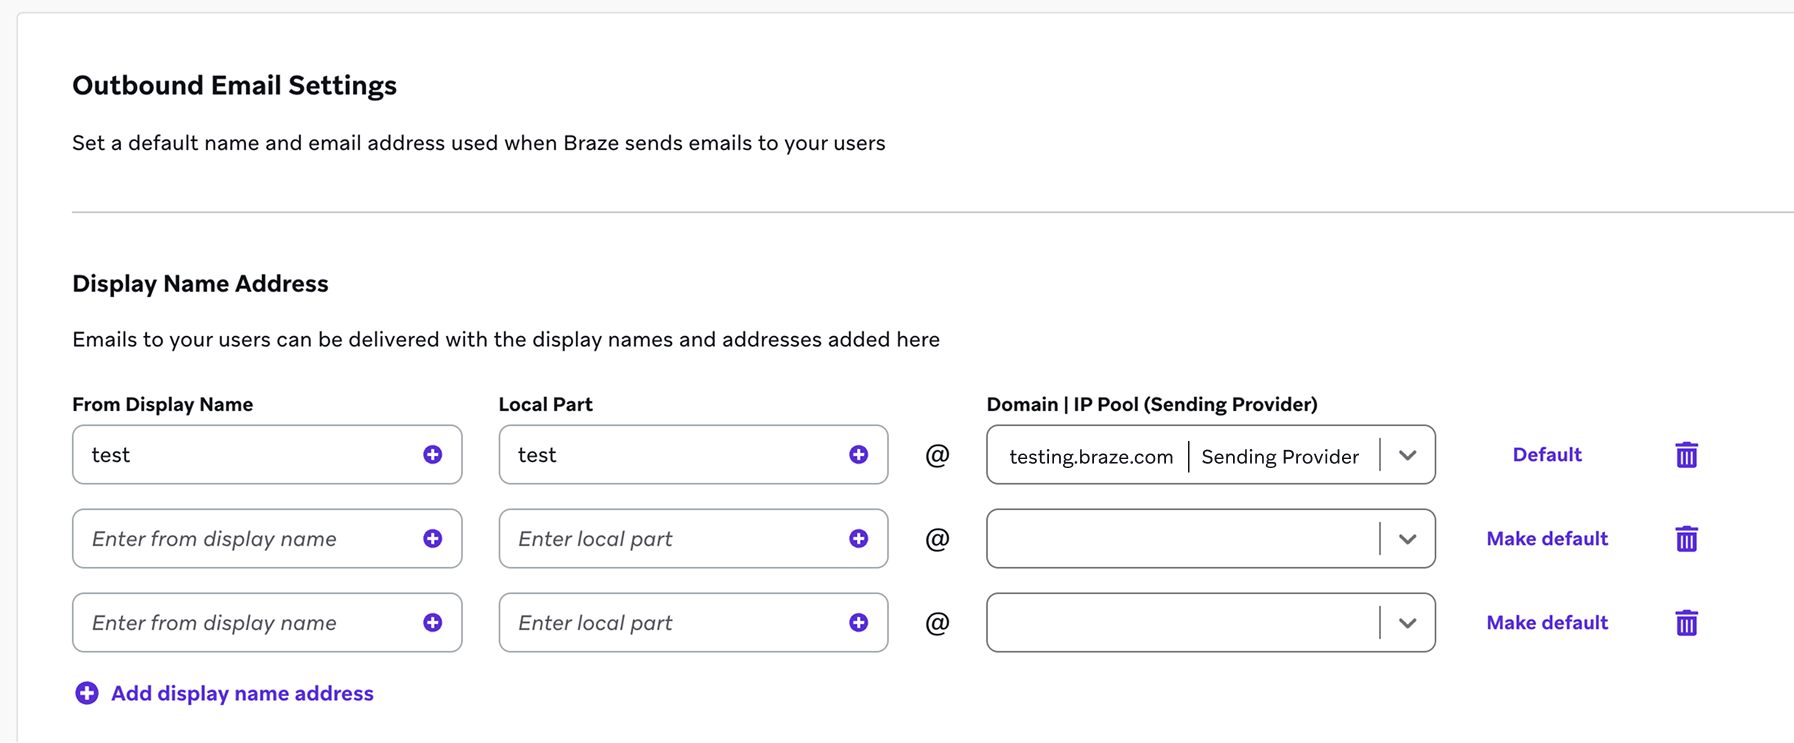This screenshot has width=1794, height=743.
Task: Click plus icon in second display name field
Action: tap(432, 539)
